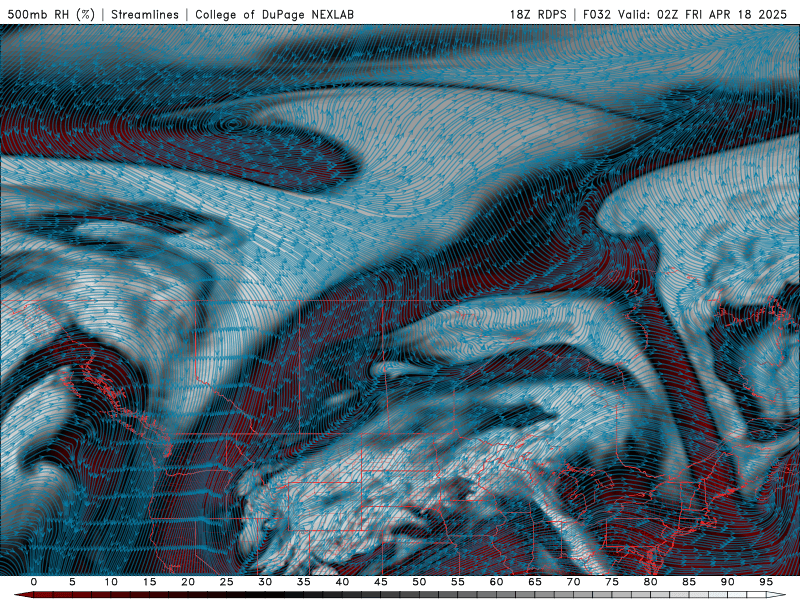This screenshot has height=600, width=800.
Task: Click the closed circulation center in the streamlines
Action: tap(232, 122)
